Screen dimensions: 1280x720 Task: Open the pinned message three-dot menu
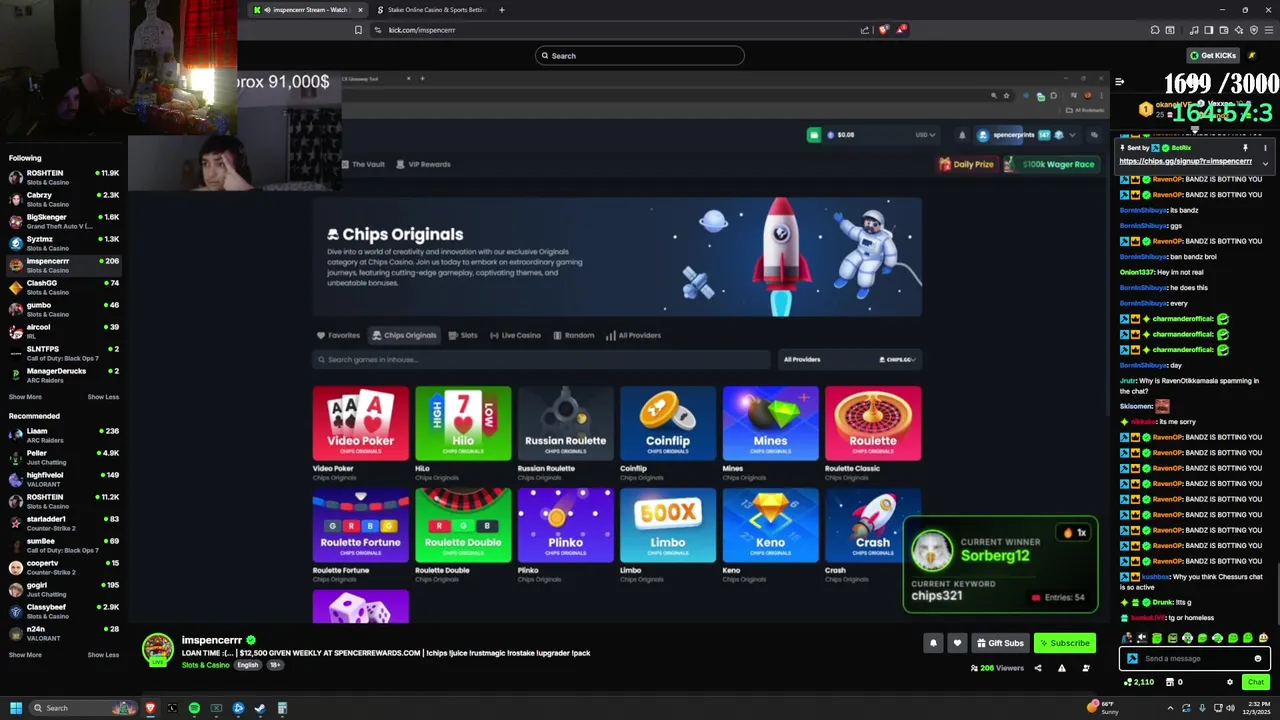(x=1265, y=148)
